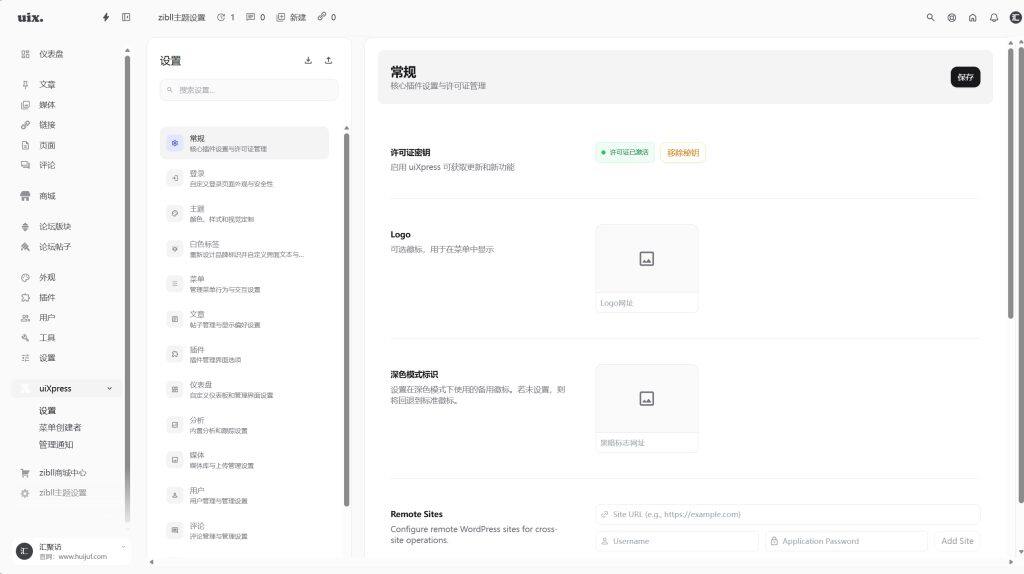Select the 评论 settings category in settings list
Viewport: 1024px width, 574px height.
click(x=245, y=531)
